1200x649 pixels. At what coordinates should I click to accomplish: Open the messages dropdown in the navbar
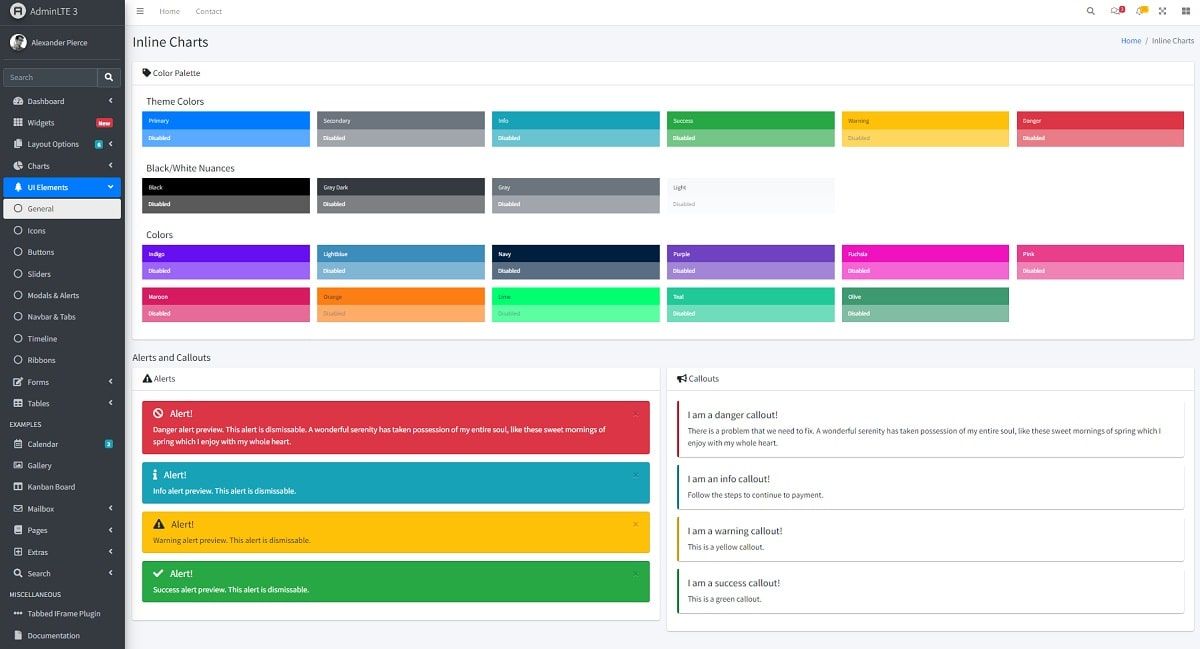(x=1117, y=11)
